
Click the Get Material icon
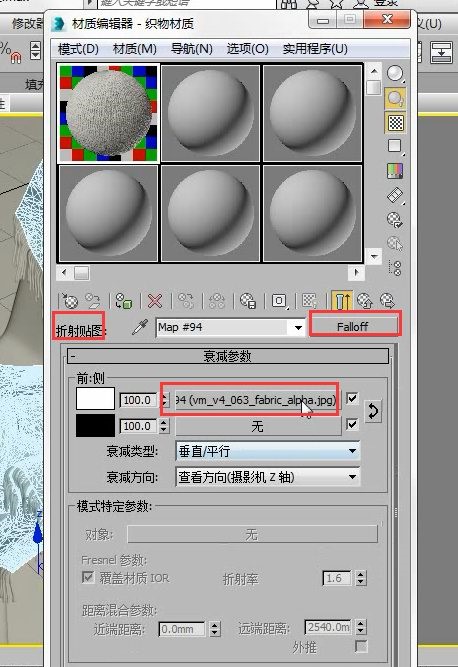point(70,301)
